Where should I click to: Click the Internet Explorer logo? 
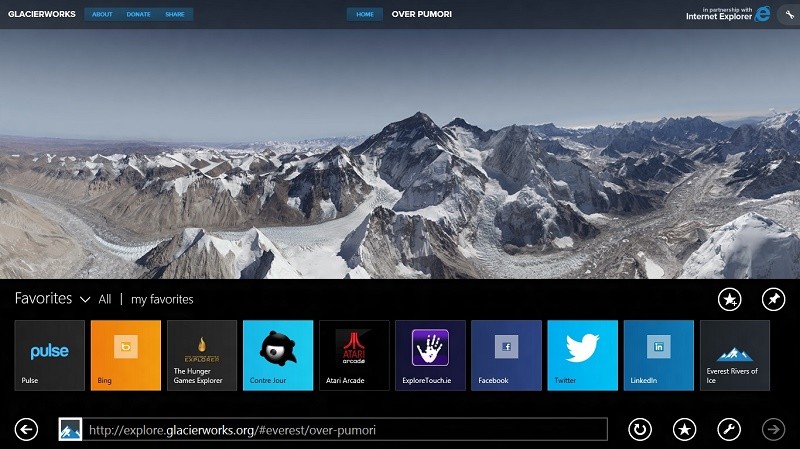click(x=763, y=13)
